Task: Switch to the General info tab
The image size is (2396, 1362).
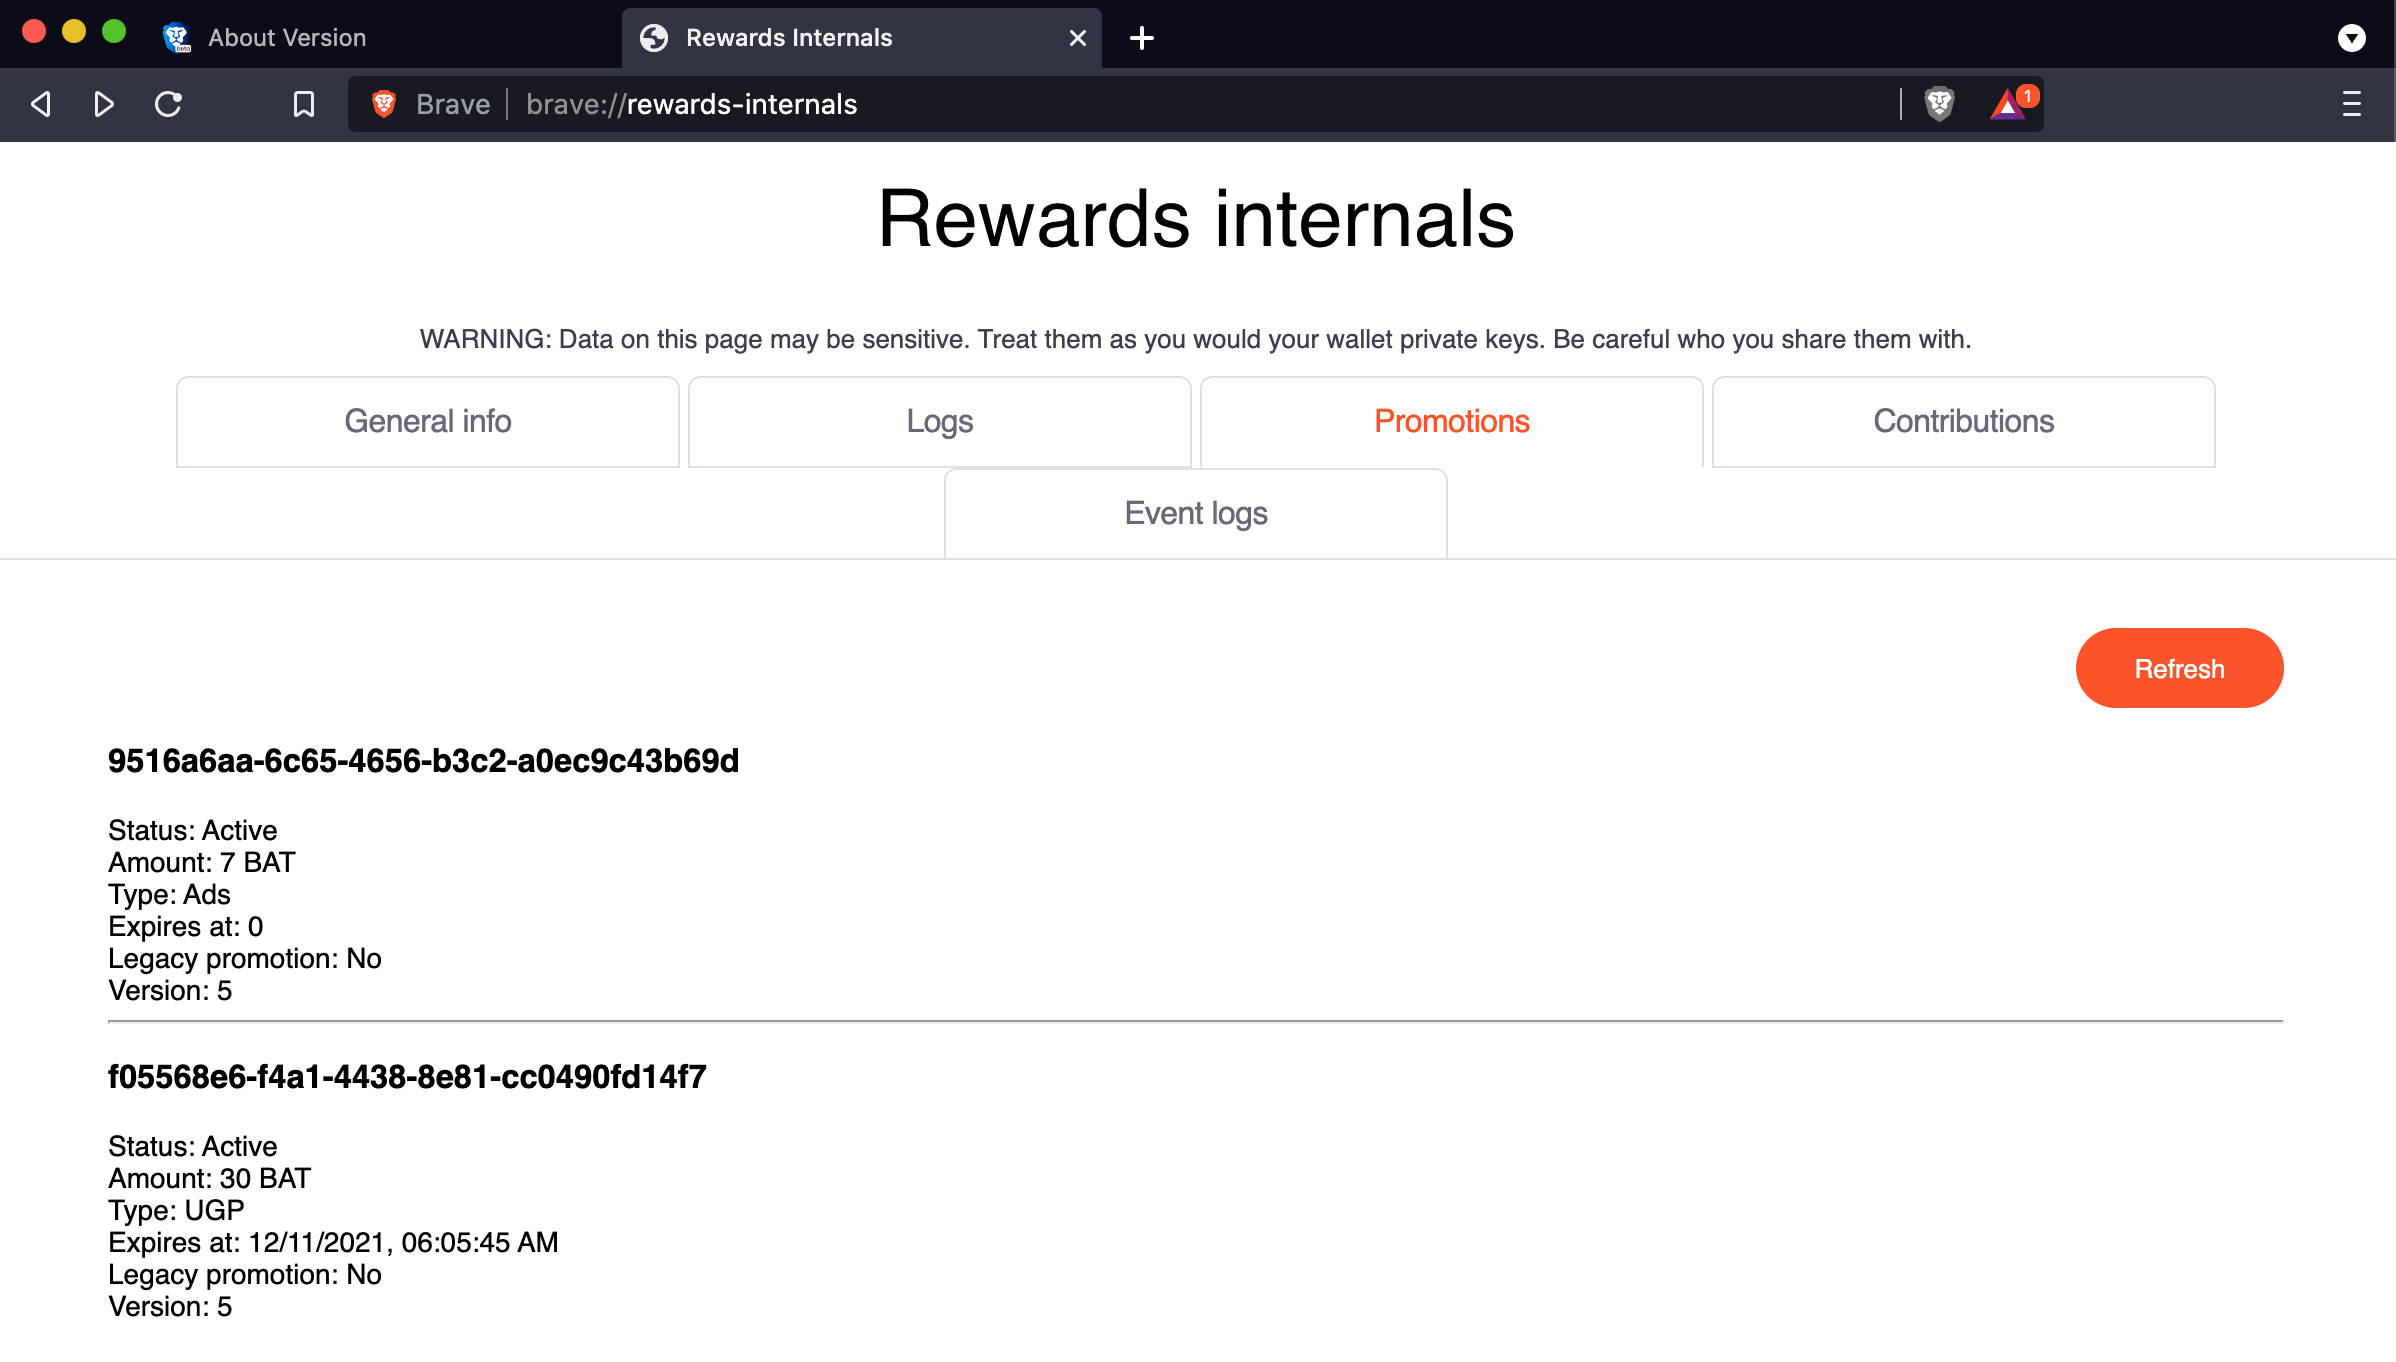Action: (x=427, y=421)
